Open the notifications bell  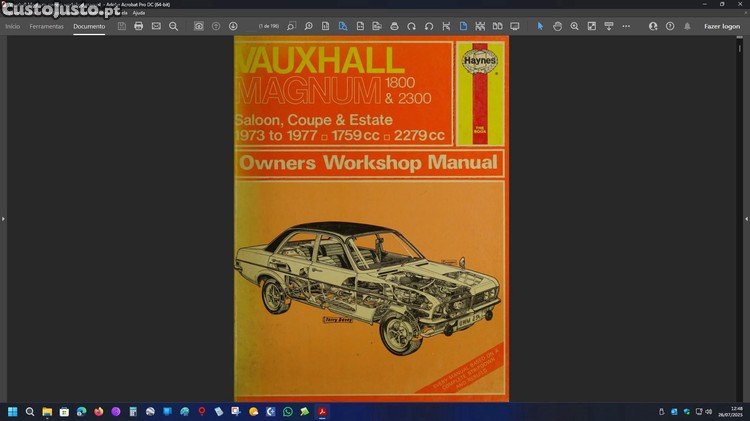[x=687, y=26]
